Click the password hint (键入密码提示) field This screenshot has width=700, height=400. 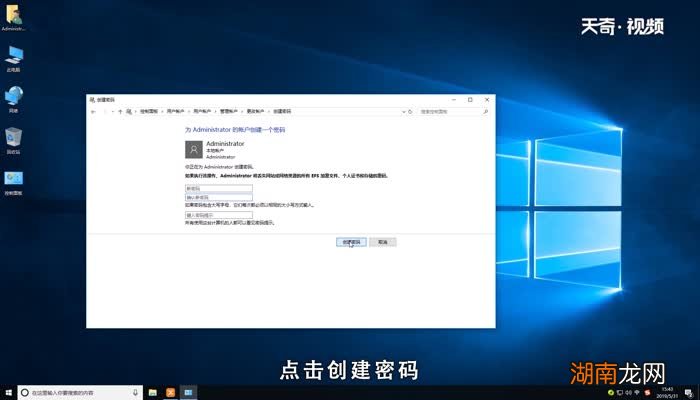pos(219,214)
